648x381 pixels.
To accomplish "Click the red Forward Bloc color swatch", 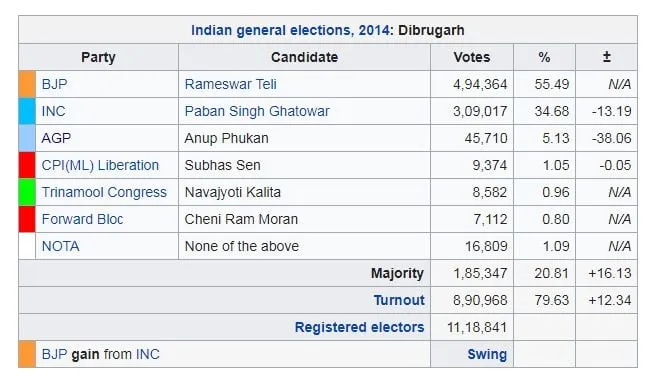I will [27, 219].
